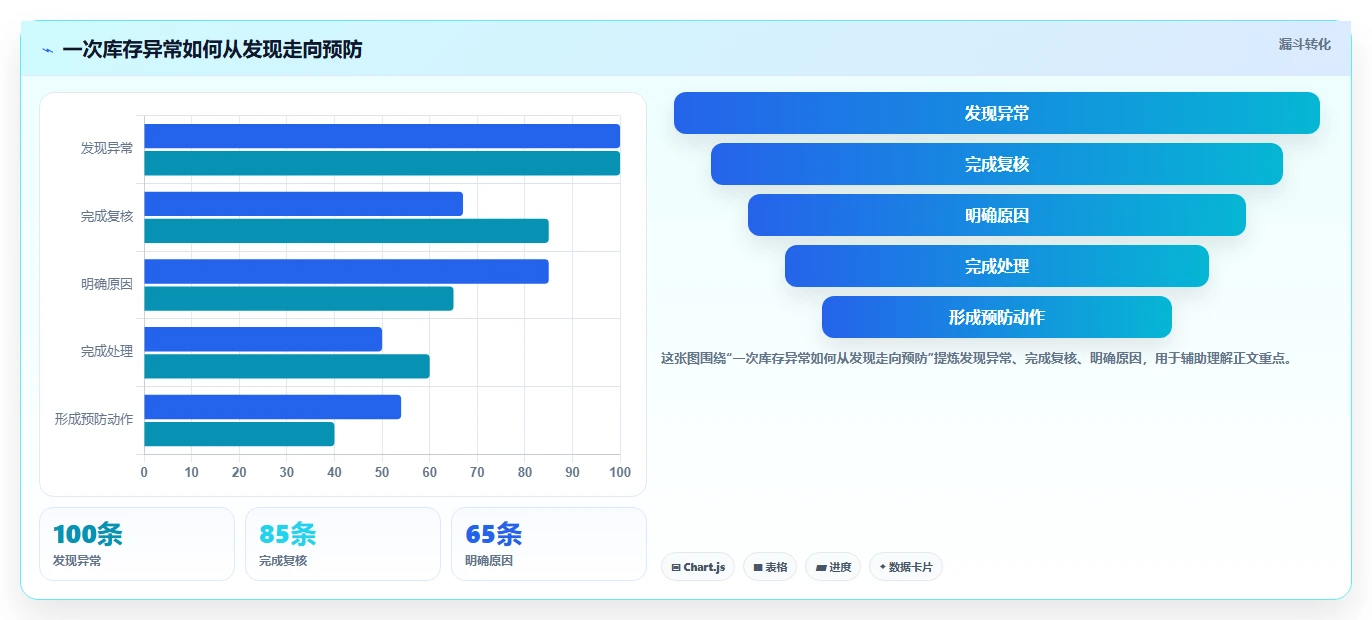The width and height of the screenshot is (1372, 620).
Task: Click the 完成处理 y-axis label
Action: tap(107, 352)
